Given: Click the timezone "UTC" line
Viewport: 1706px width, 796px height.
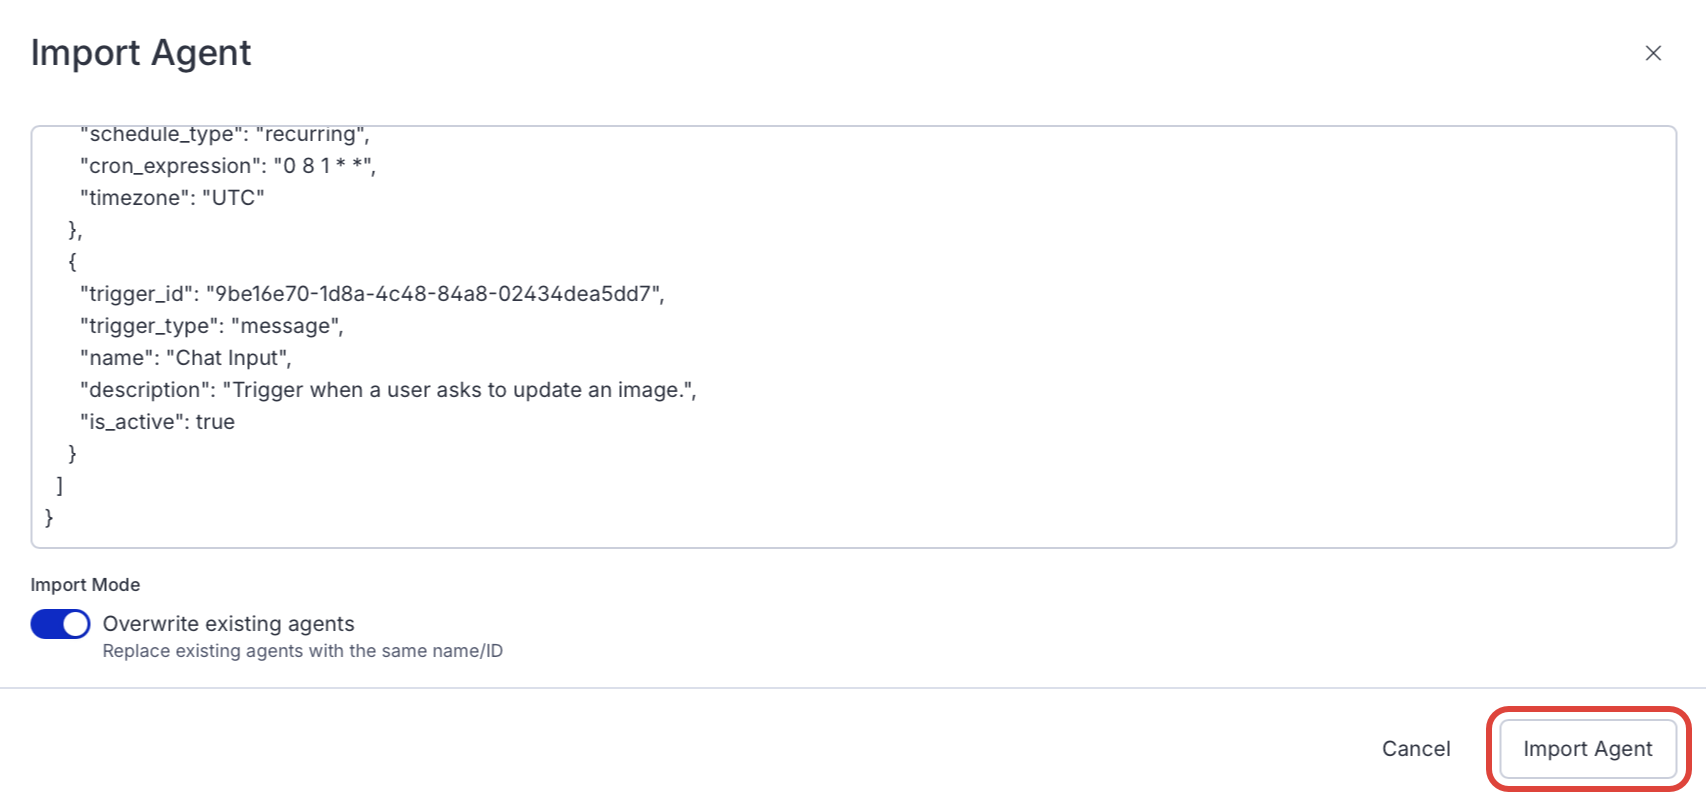Looking at the screenshot, I should 171,198.
